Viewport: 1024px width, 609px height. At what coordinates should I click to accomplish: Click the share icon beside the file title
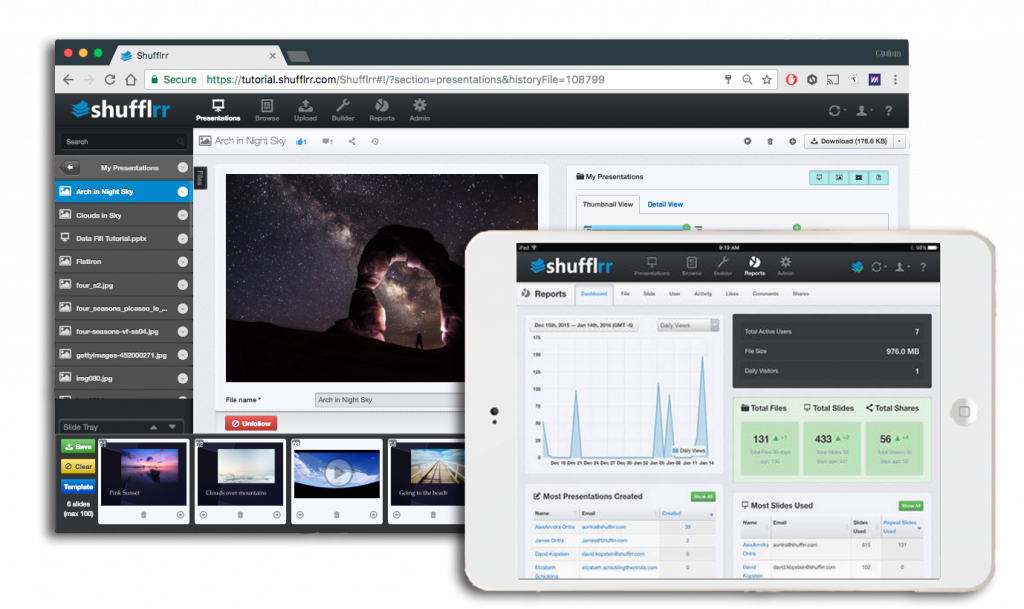coord(352,142)
